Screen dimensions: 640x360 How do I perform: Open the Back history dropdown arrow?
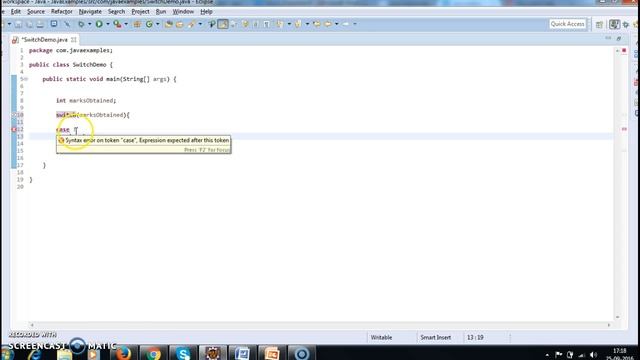[x=336, y=24]
